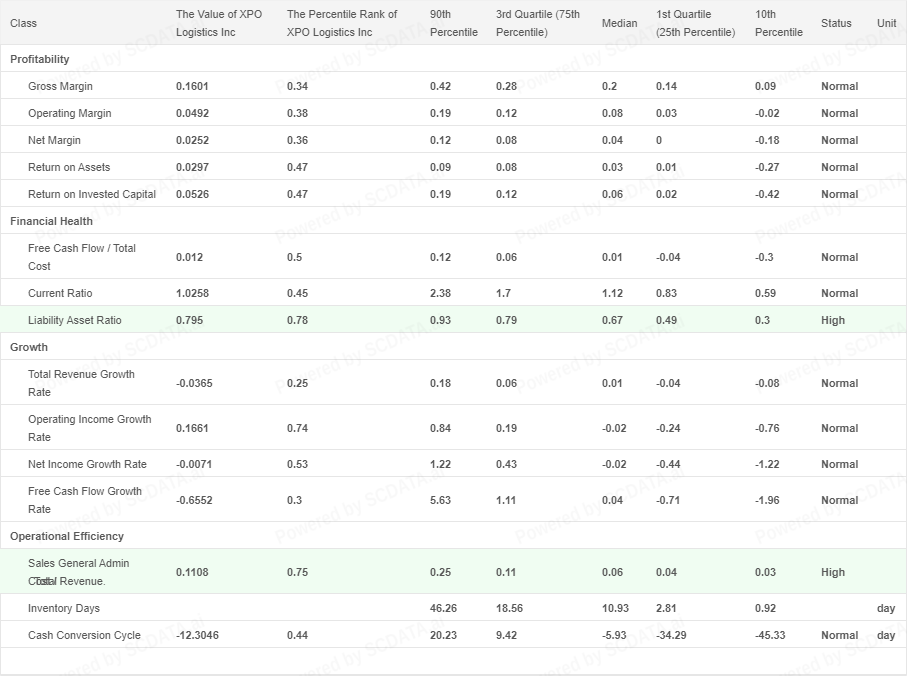Click the Class column header
This screenshot has height=676, width=907.
pos(24,23)
